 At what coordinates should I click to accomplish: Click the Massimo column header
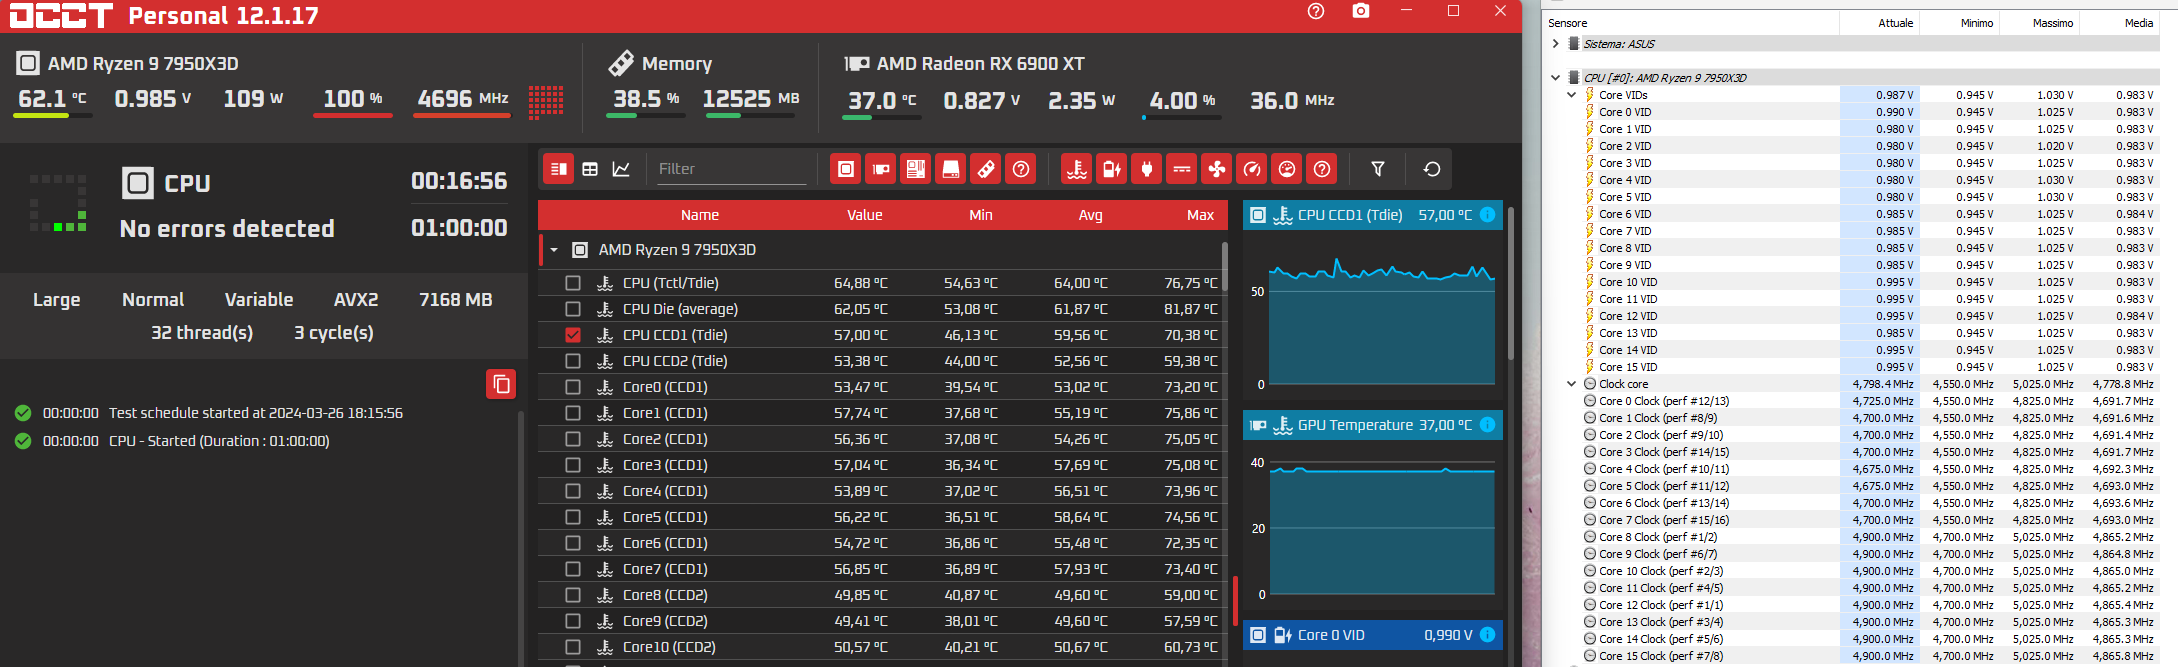click(x=2040, y=23)
